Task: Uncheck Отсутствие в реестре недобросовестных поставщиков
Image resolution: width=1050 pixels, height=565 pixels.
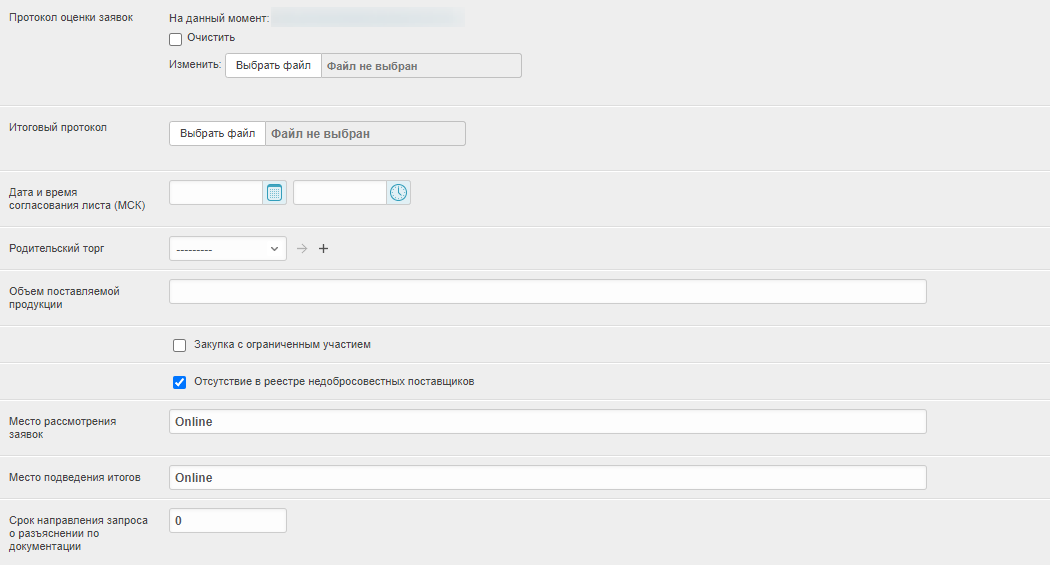Action: (x=180, y=382)
